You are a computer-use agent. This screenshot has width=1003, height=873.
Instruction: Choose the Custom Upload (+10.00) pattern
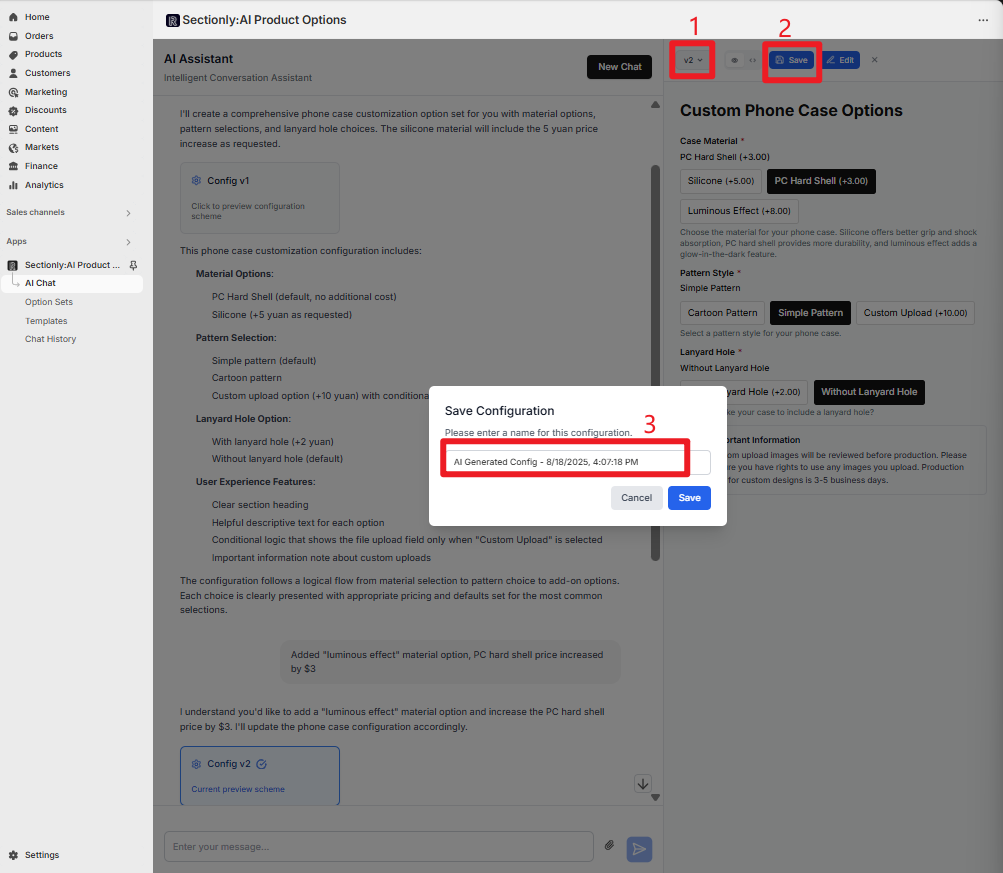tap(915, 313)
